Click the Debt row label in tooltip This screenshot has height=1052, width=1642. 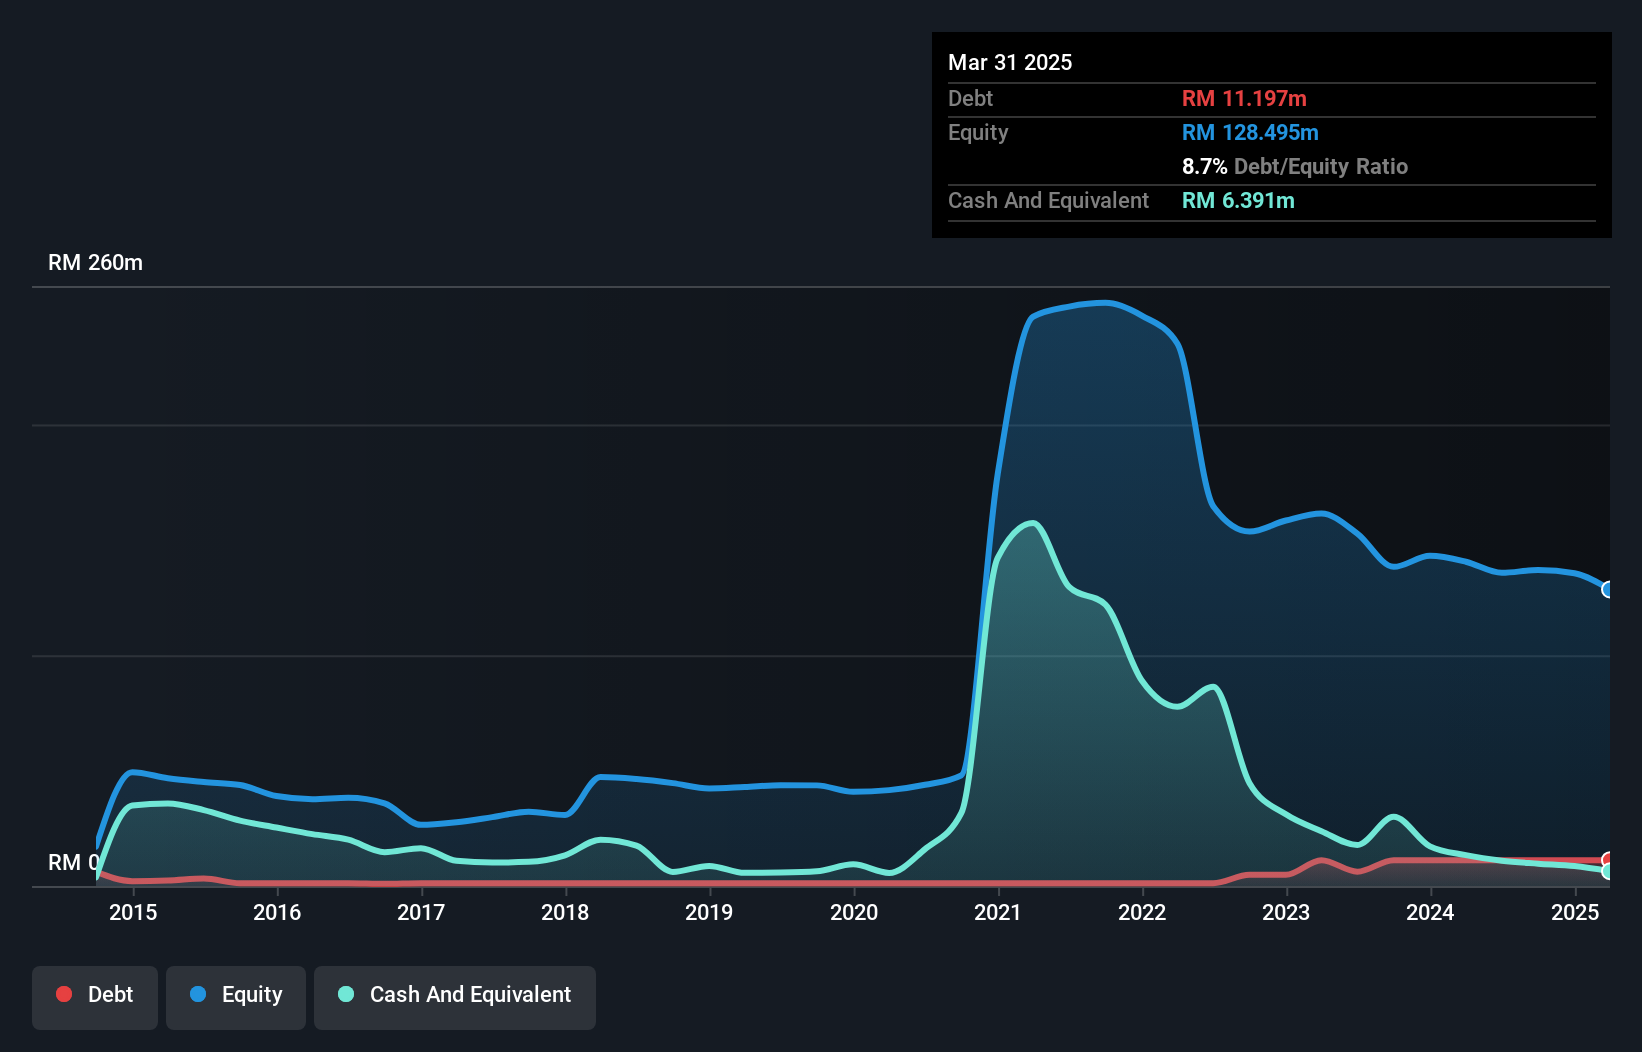[x=970, y=98]
